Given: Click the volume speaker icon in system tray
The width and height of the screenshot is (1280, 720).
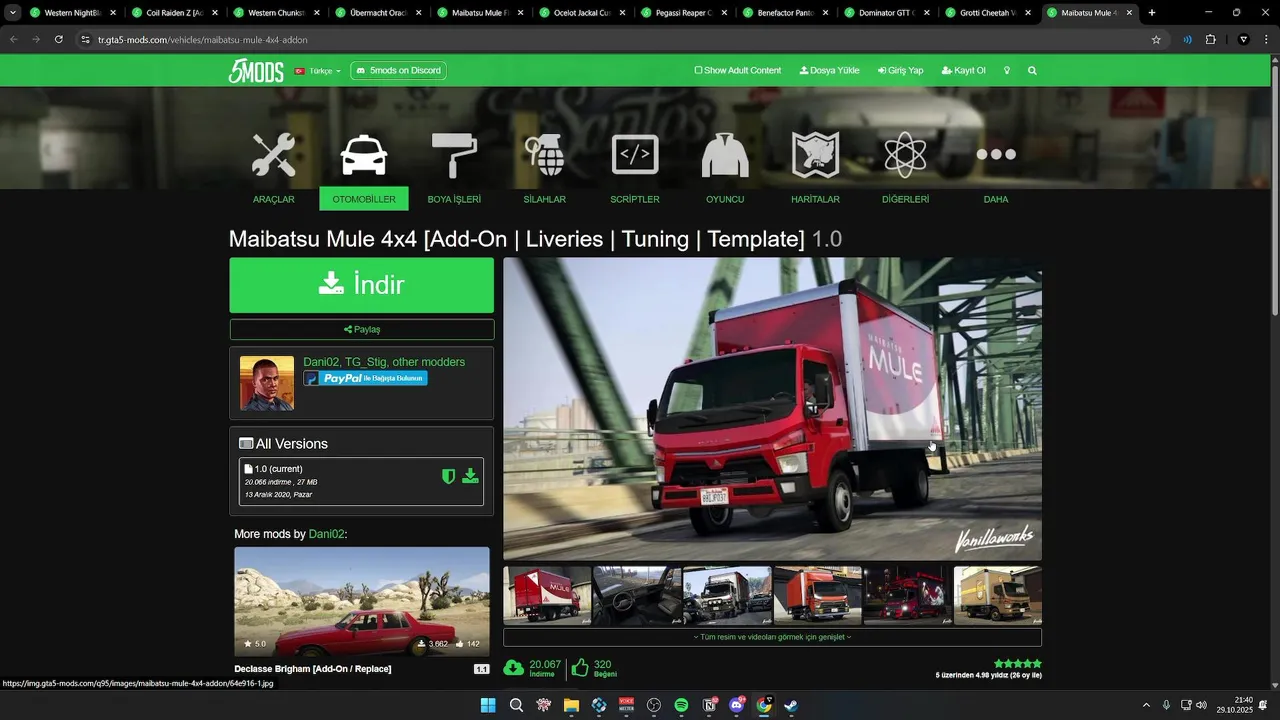Looking at the screenshot, I should pyautogui.click(x=1201, y=705).
